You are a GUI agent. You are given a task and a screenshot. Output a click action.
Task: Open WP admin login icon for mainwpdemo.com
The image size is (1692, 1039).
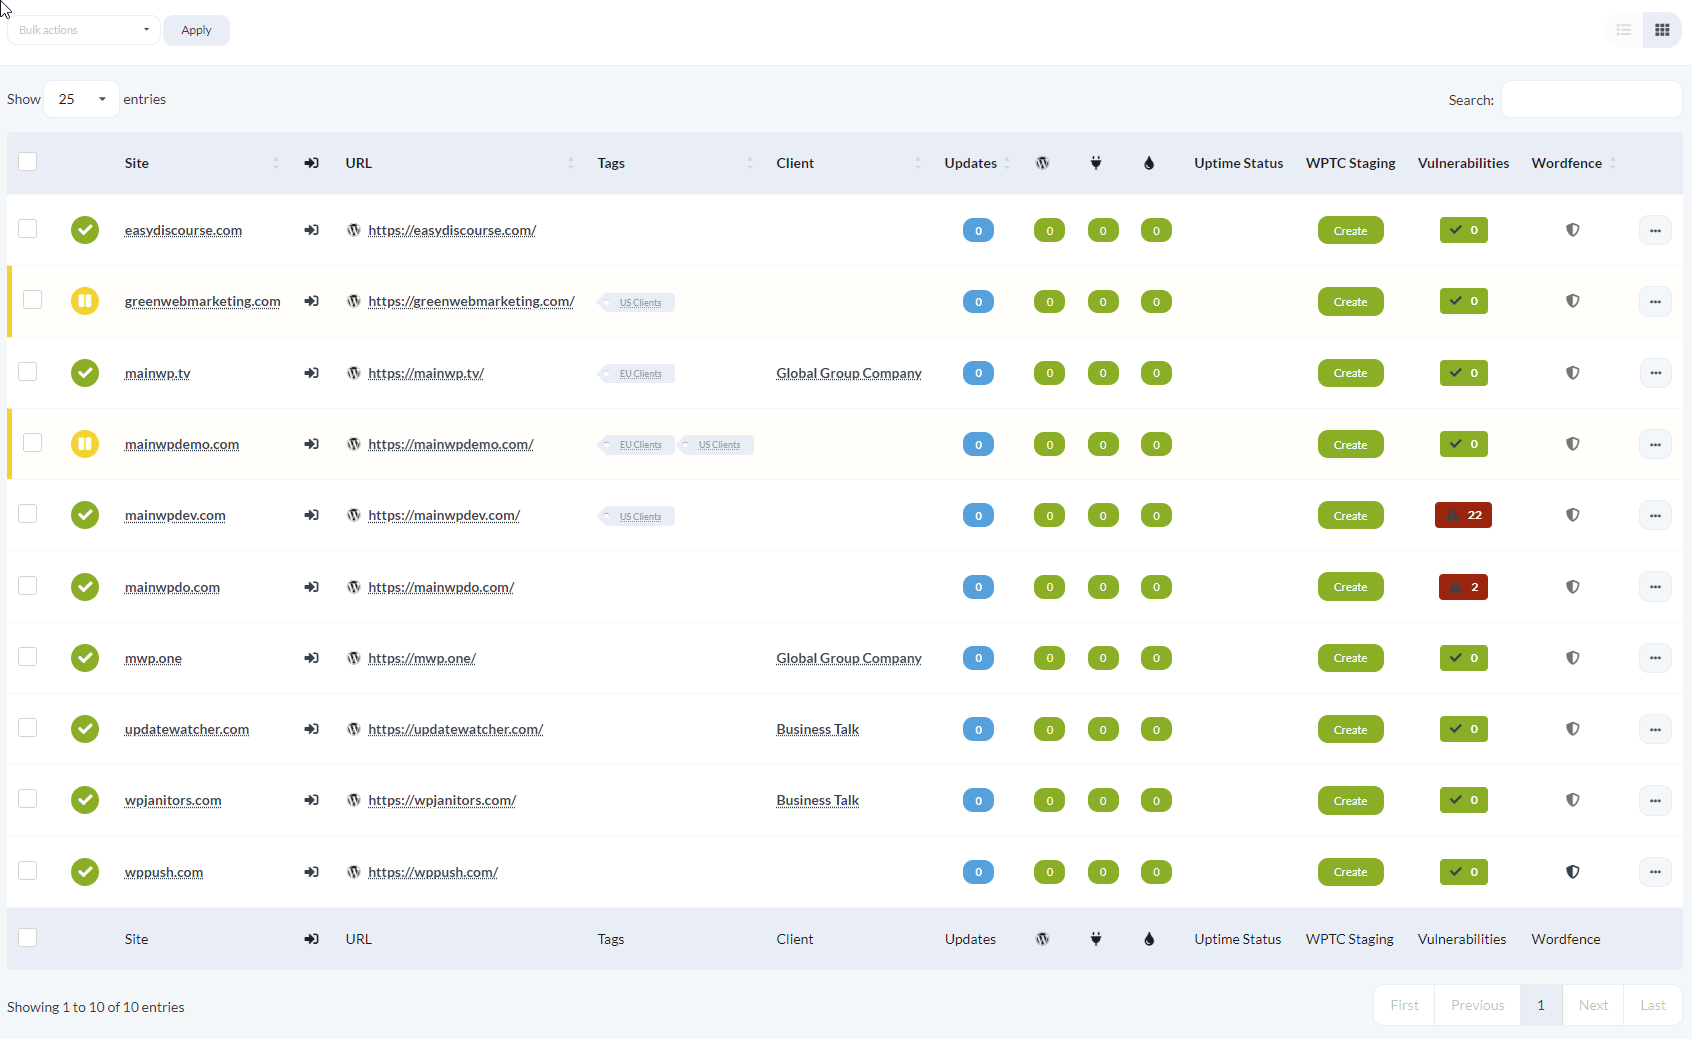(312, 444)
